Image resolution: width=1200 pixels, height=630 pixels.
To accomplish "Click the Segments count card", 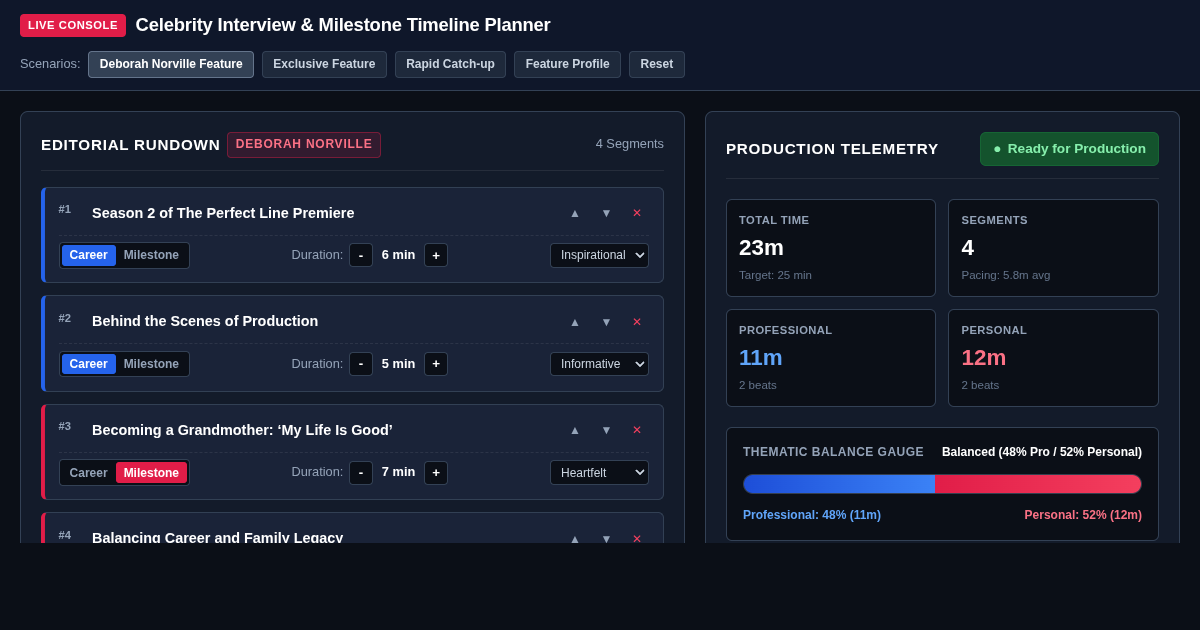I will click(1053, 248).
